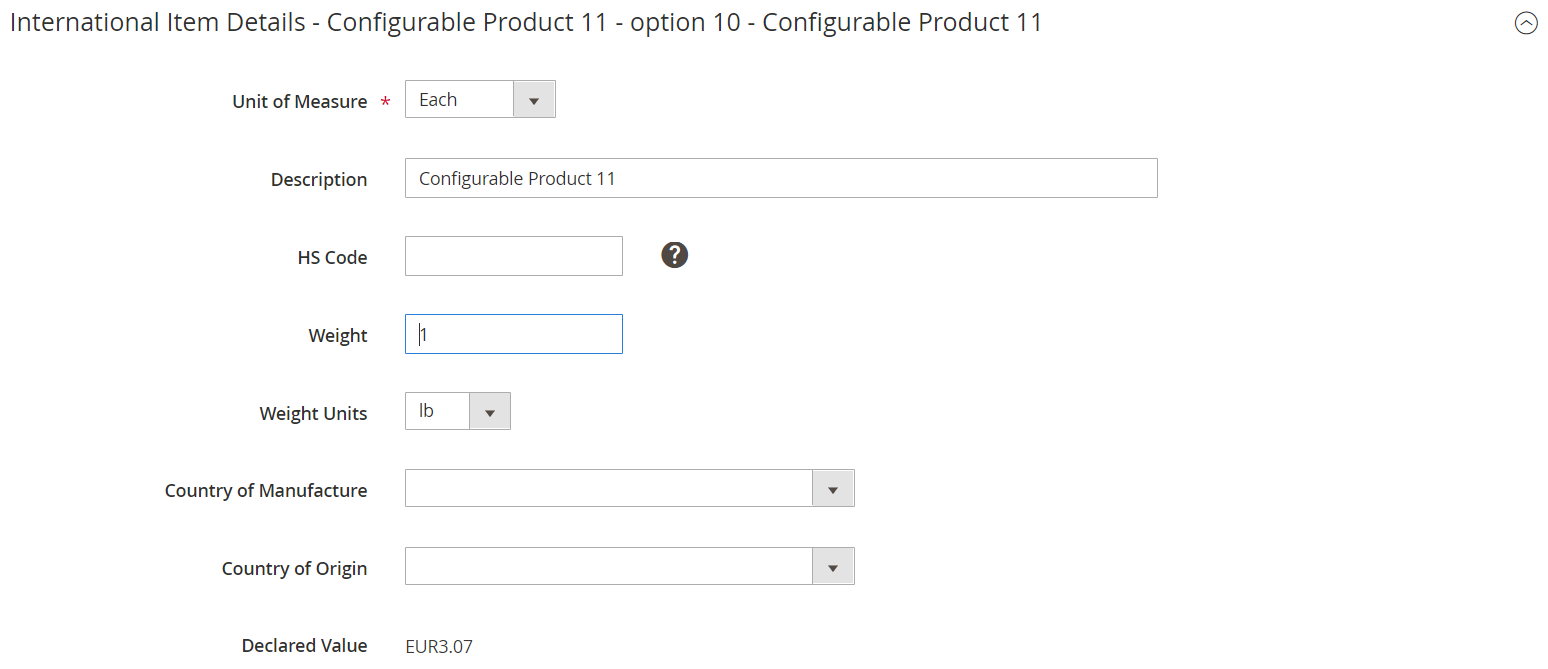Click the Declared Value label
Screen dimensions: 1548x669
(304, 645)
